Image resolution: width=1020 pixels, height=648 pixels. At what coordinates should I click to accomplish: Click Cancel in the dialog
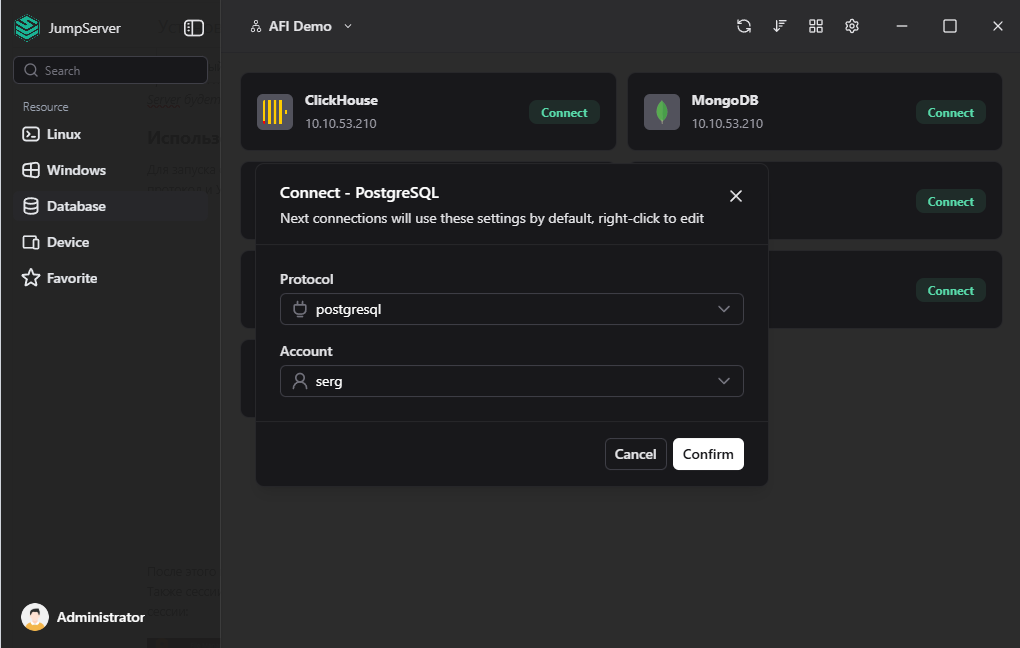[x=635, y=454]
